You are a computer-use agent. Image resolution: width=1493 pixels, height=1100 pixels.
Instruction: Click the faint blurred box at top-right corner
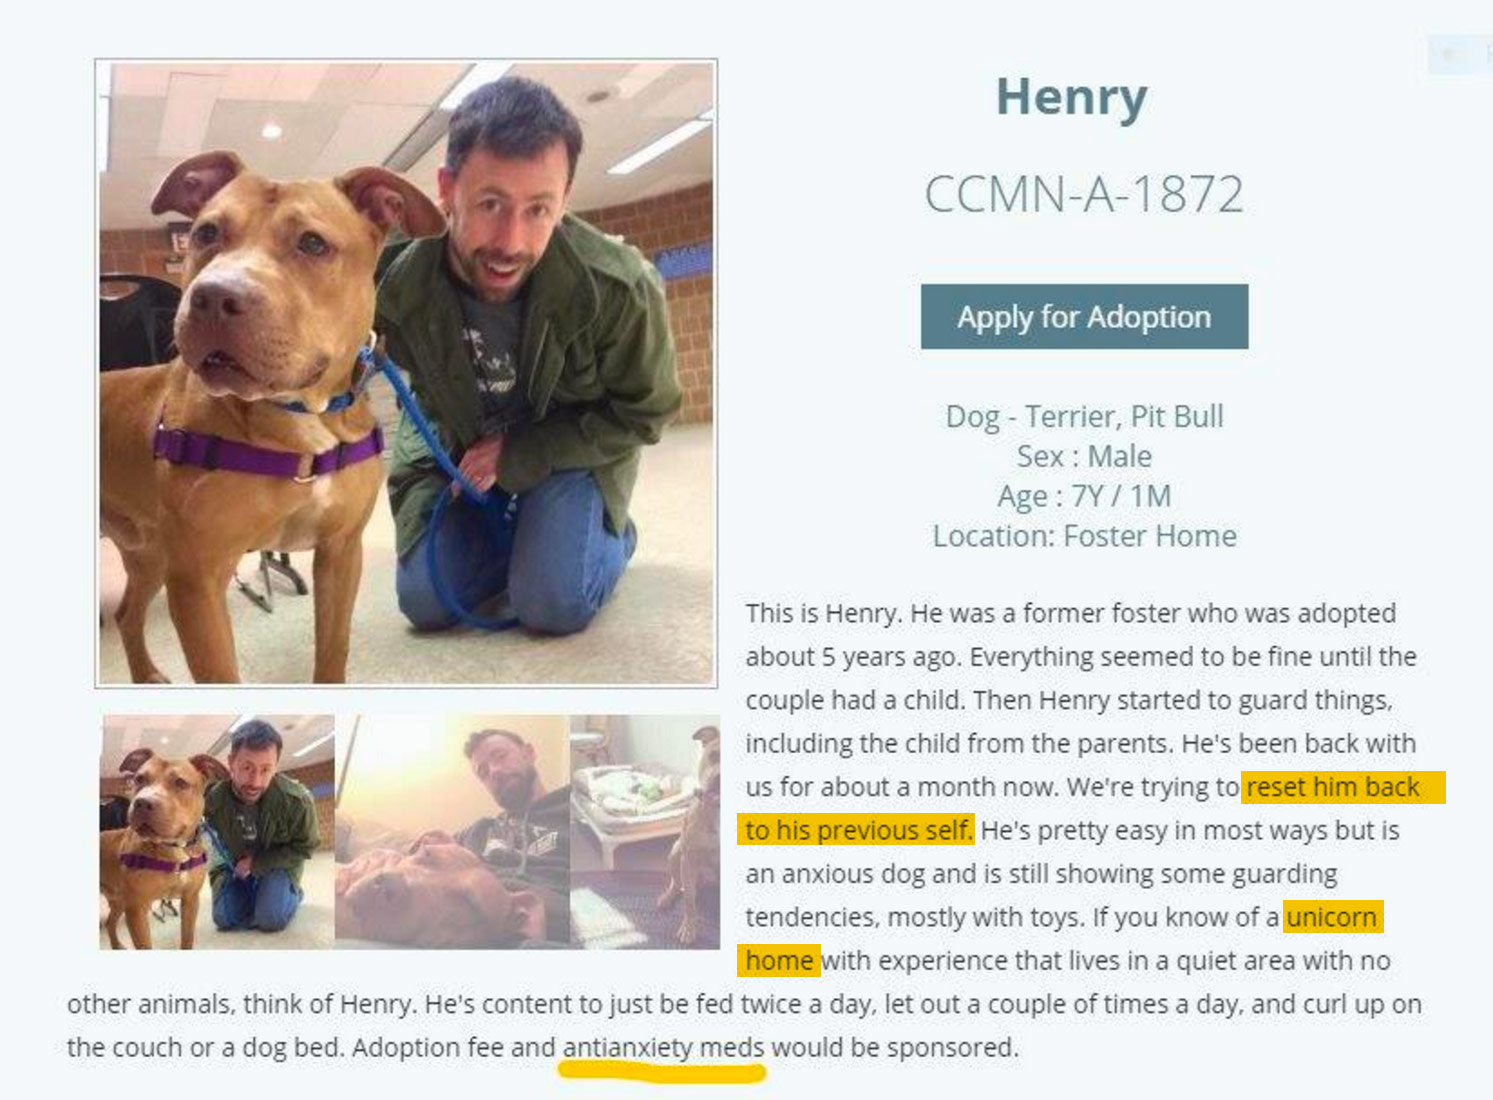click(x=1458, y=54)
